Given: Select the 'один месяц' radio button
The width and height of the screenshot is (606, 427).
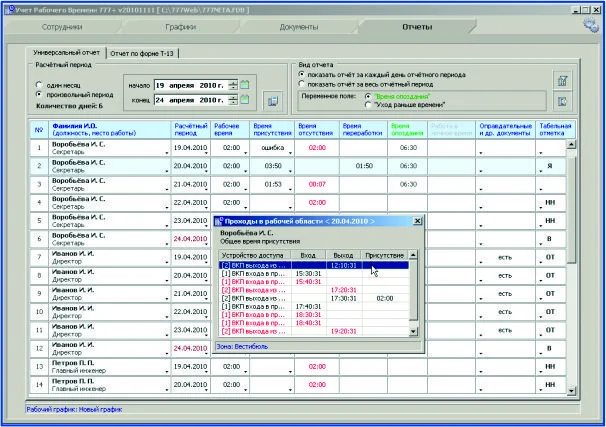Looking at the screenshot, I should point(38,84).
